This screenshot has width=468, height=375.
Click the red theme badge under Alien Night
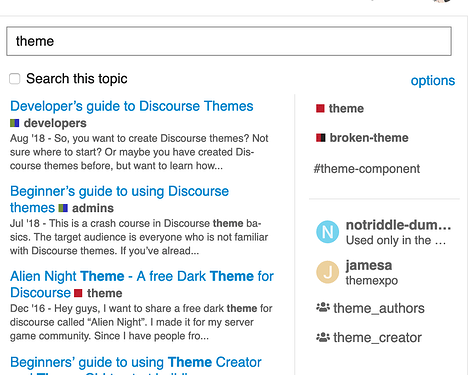click(98, 293)
